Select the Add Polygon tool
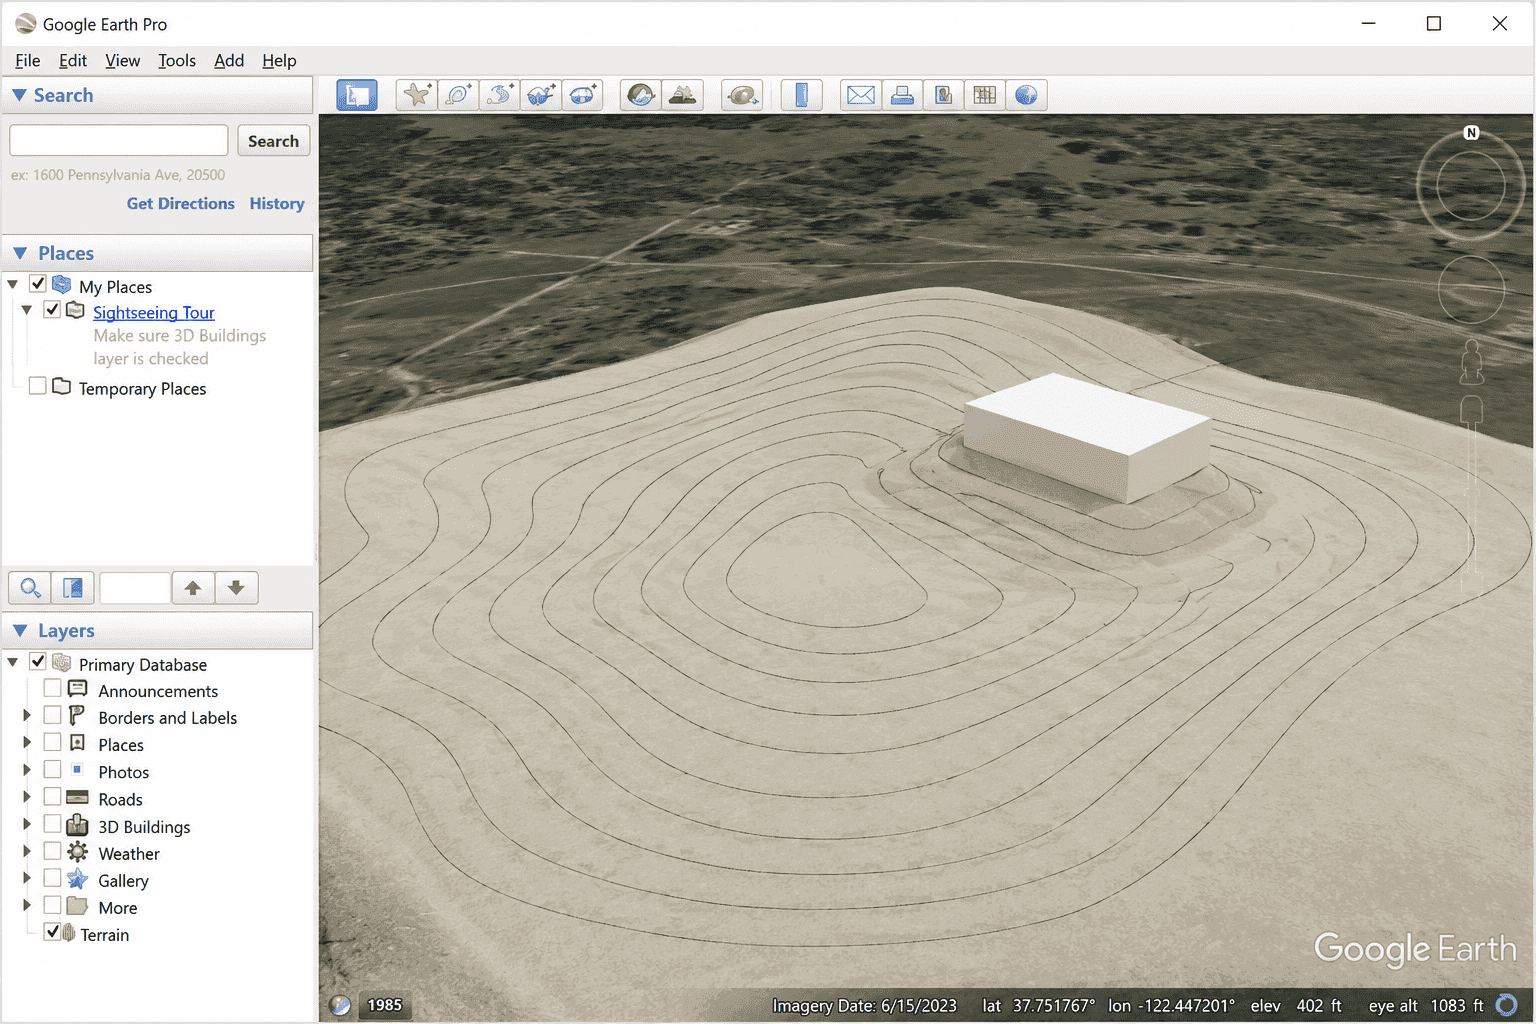The height and width of the screenshot is (1024, 1536). click(458, 95)
